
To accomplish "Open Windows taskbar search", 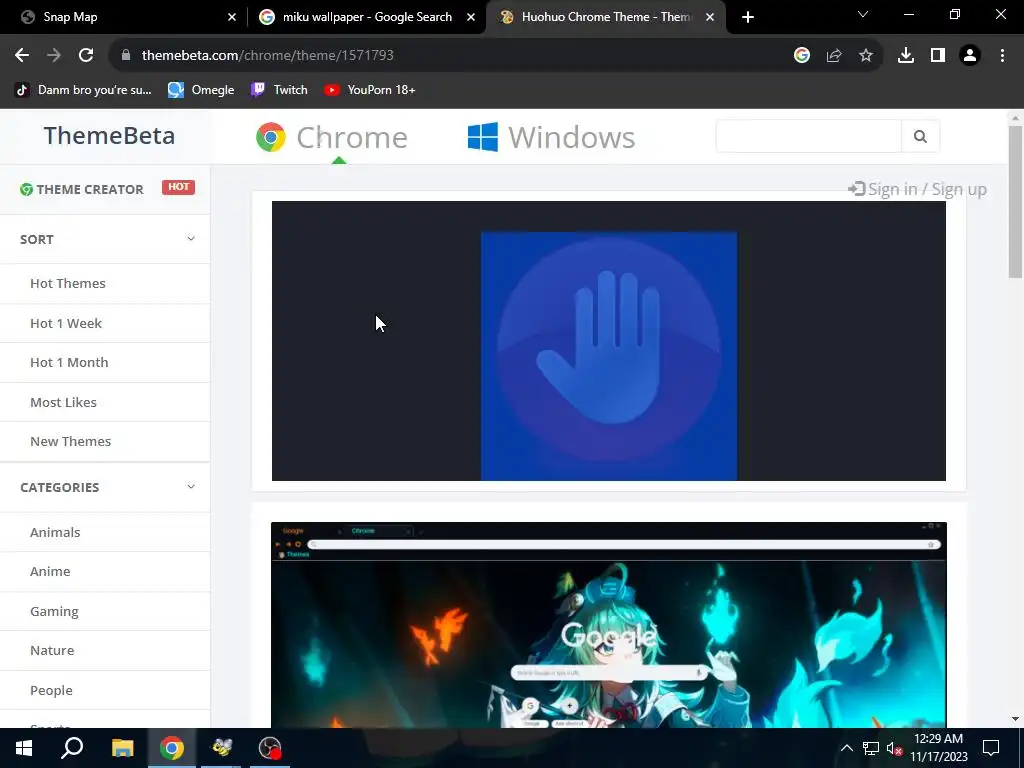I will click(x=72, y=748).
